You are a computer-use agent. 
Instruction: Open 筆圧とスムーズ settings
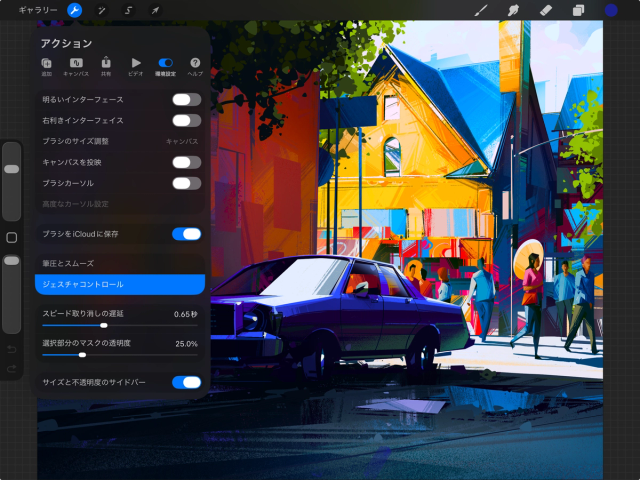click(x=120, y=264)
